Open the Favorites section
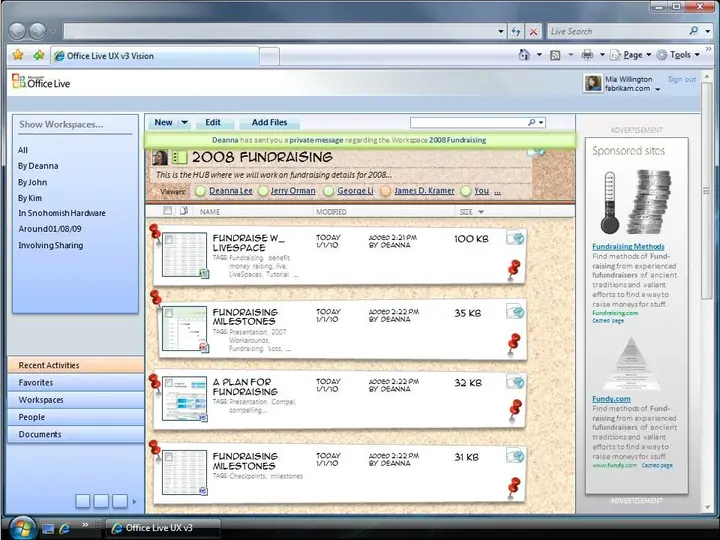Image resolution: width=720 pixels, height=540 pixels. pos(75,382)
